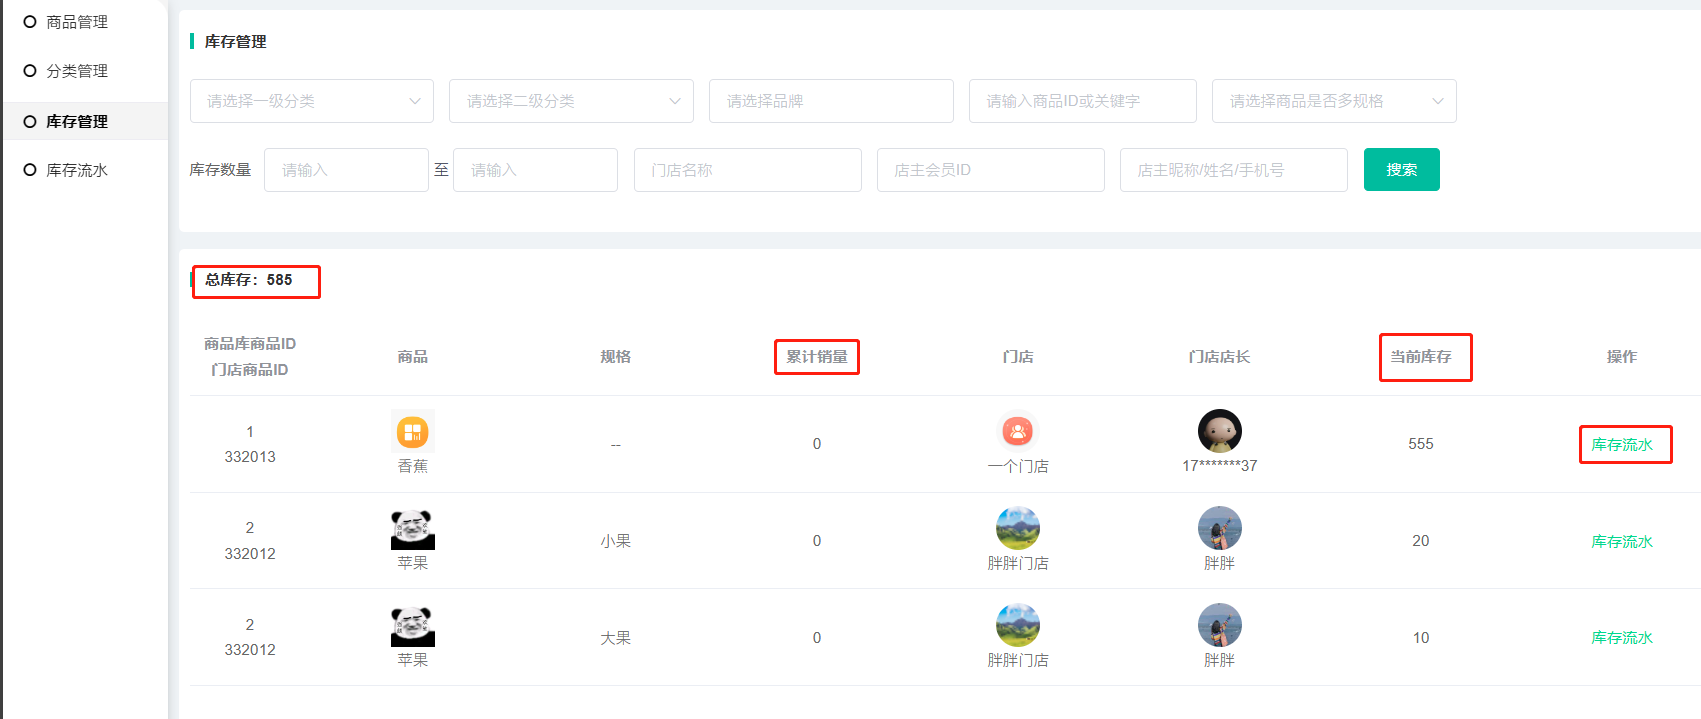Click the store manager avatar 17*******37

(x=1219, y=431)
